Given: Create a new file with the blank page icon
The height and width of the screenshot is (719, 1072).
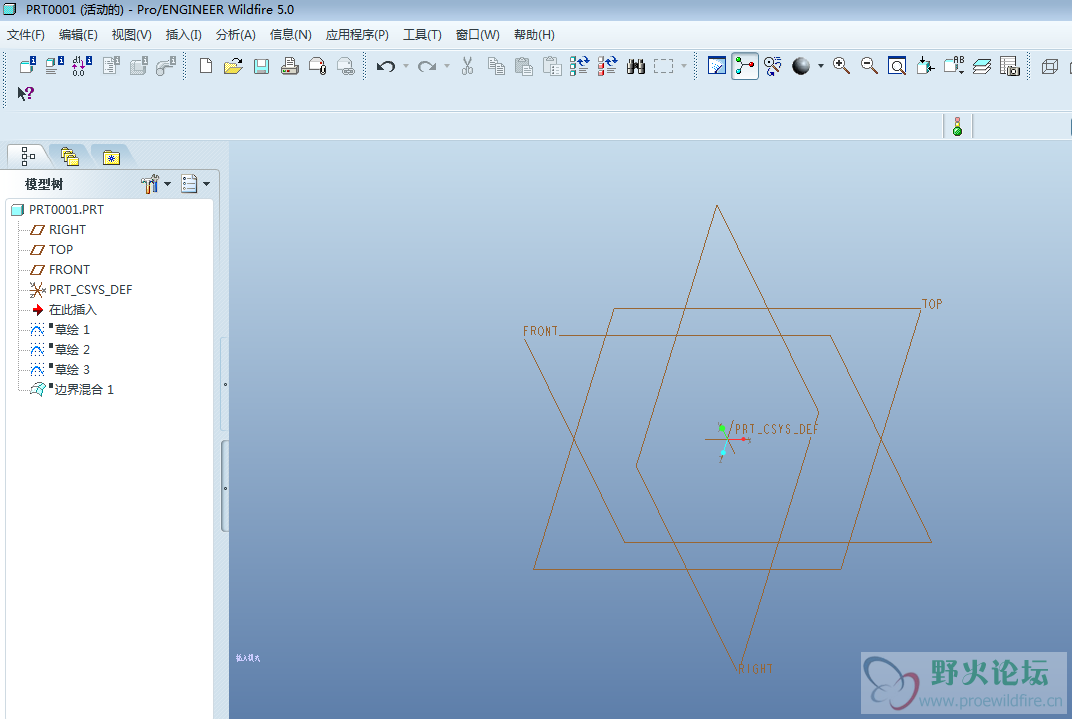Looking at the screenshot, I should coord(205,66).
